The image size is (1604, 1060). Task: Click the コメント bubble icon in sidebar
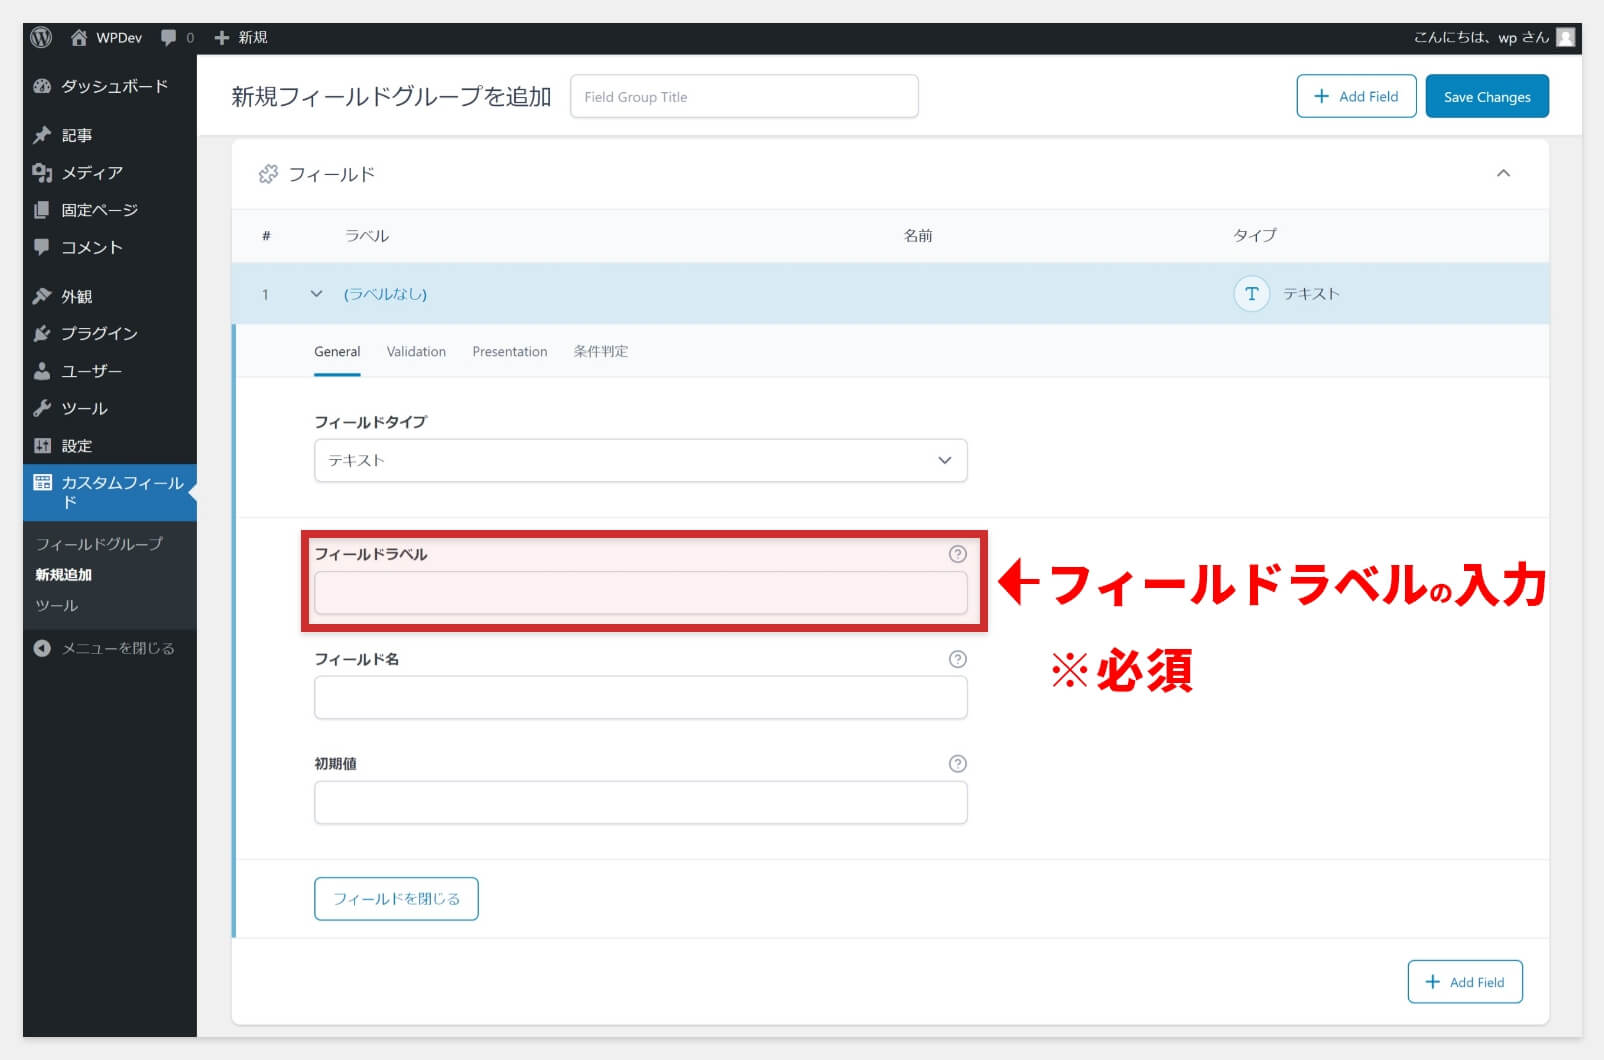42,247
